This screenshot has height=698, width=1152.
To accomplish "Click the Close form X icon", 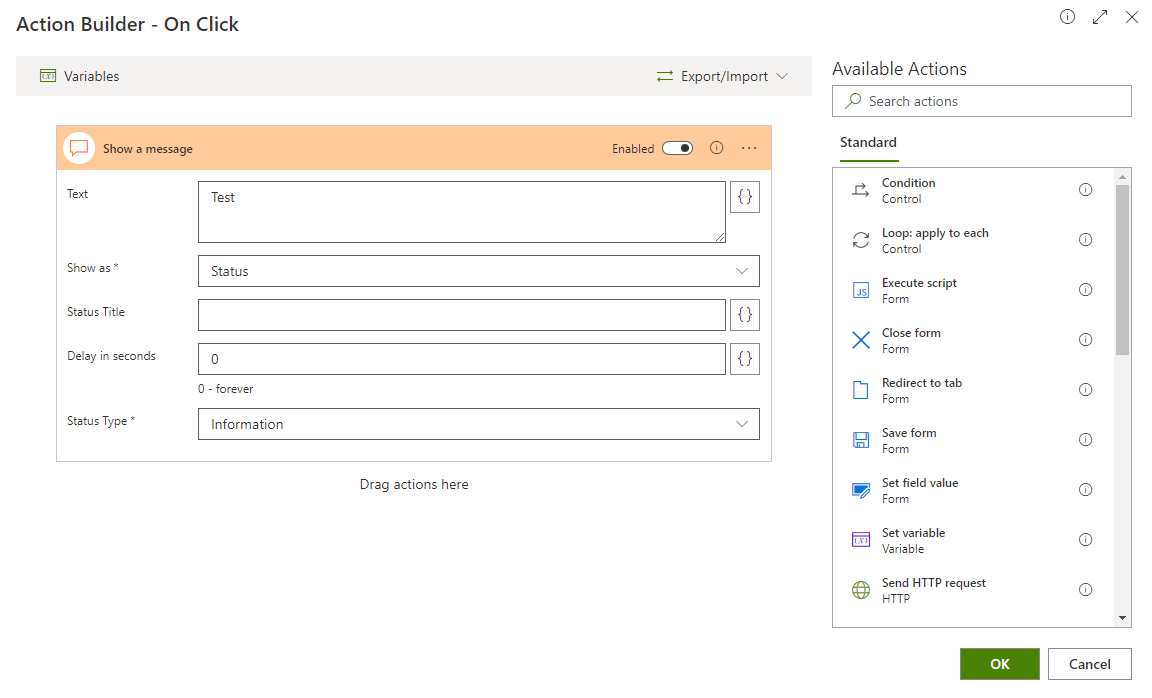I will click(860, 340).
